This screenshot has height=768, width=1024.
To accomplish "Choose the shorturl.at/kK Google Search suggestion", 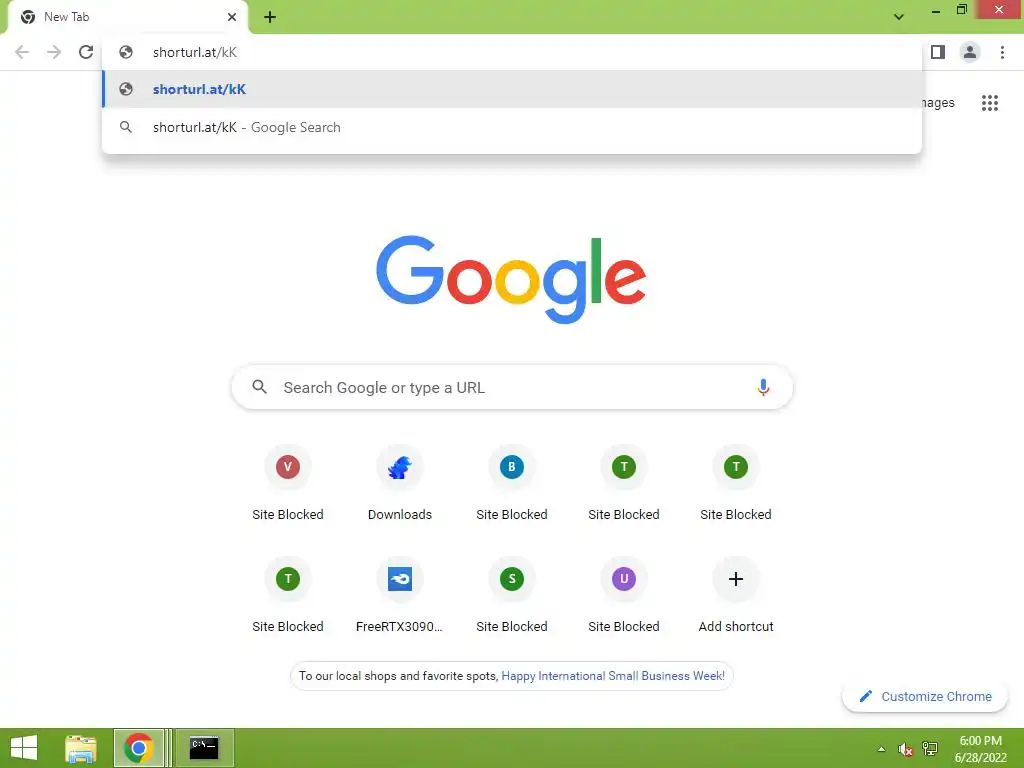I will coord(512,127).
